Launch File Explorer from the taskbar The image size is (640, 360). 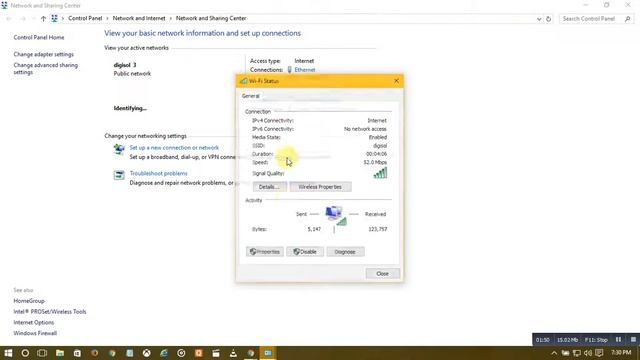[x=60, y=353]
